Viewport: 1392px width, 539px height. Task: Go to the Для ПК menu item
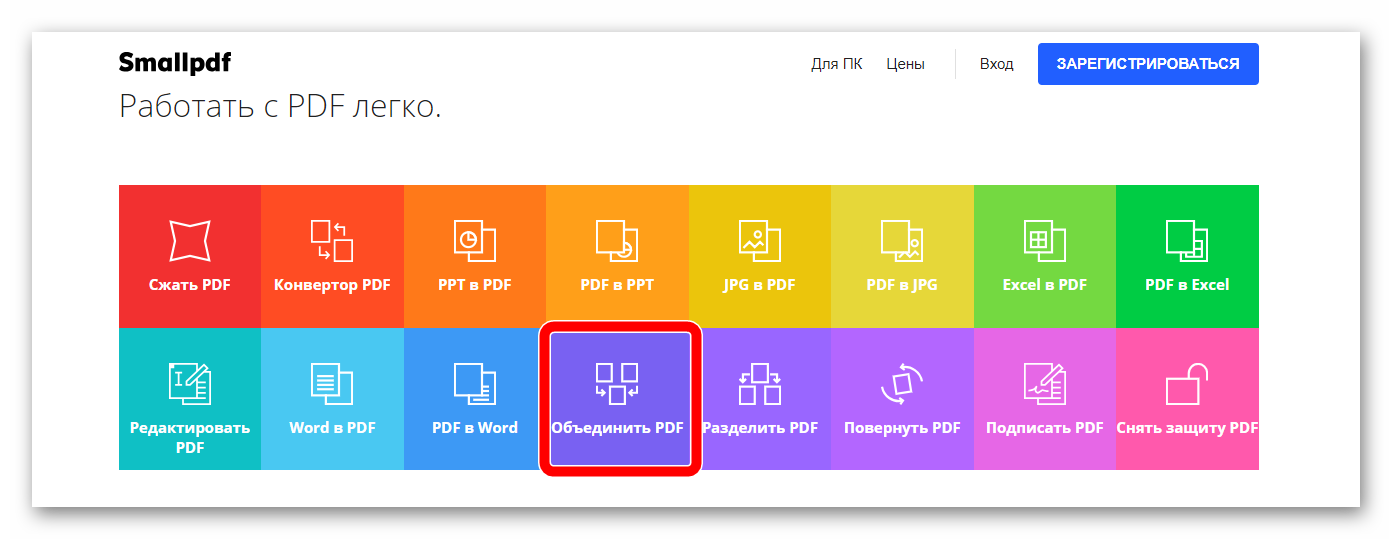point(836,64)
